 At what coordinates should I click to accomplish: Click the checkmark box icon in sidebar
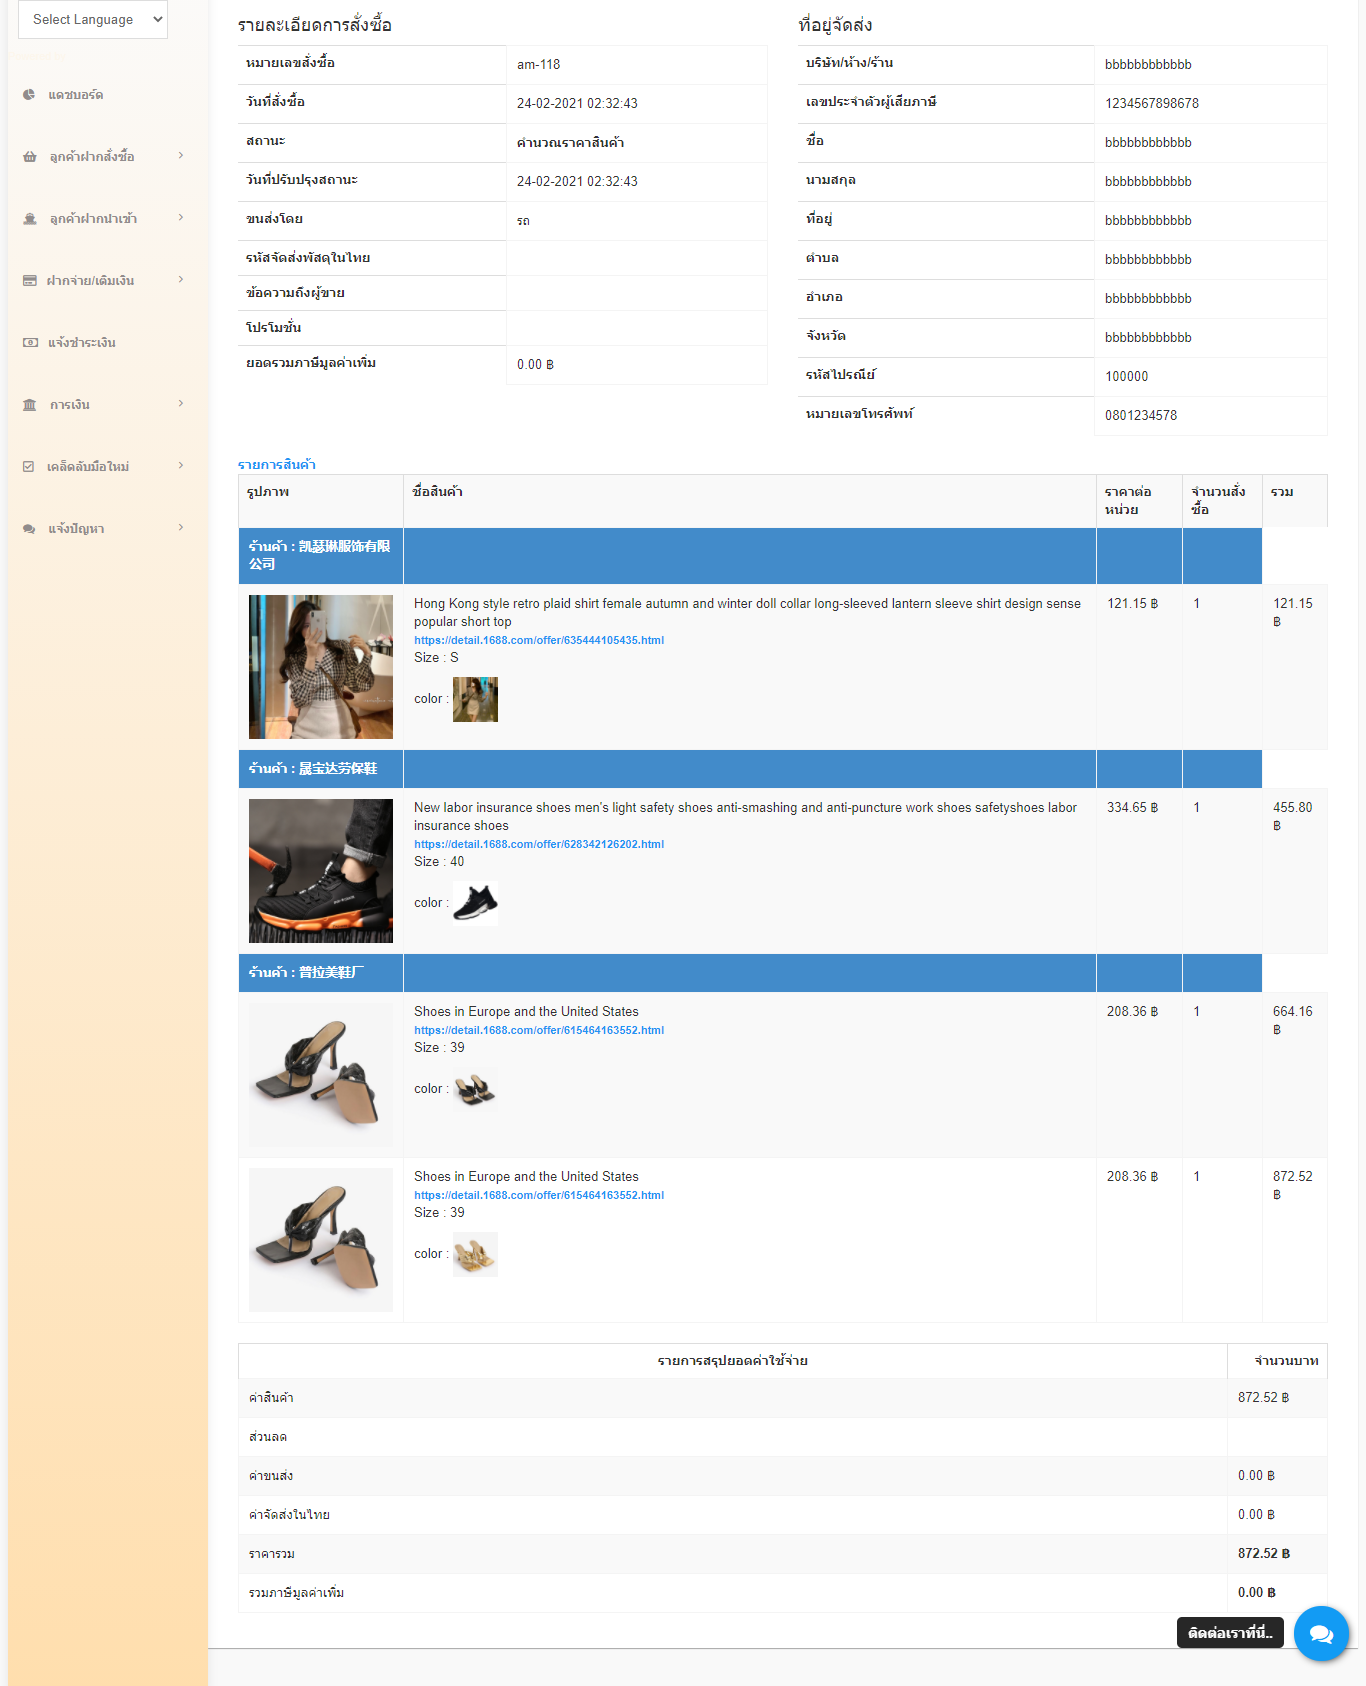(29, 467)
